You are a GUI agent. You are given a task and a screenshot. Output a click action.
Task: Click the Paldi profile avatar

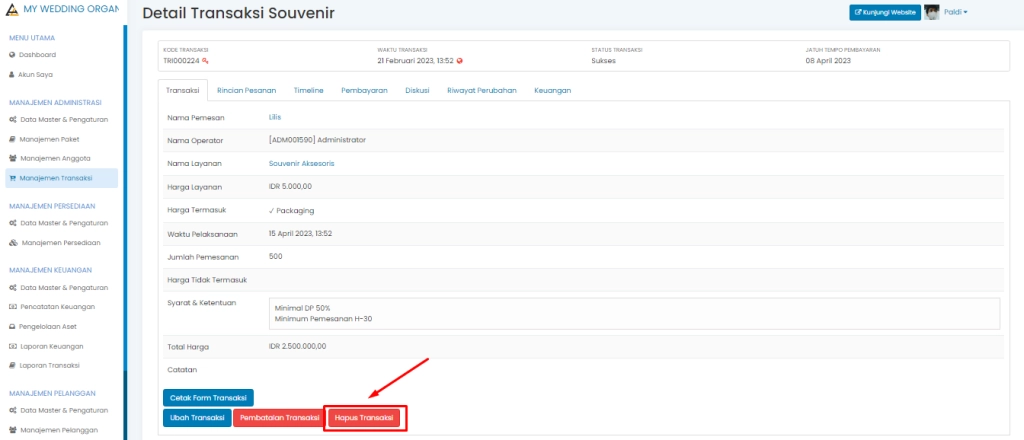tap(932, 12)
